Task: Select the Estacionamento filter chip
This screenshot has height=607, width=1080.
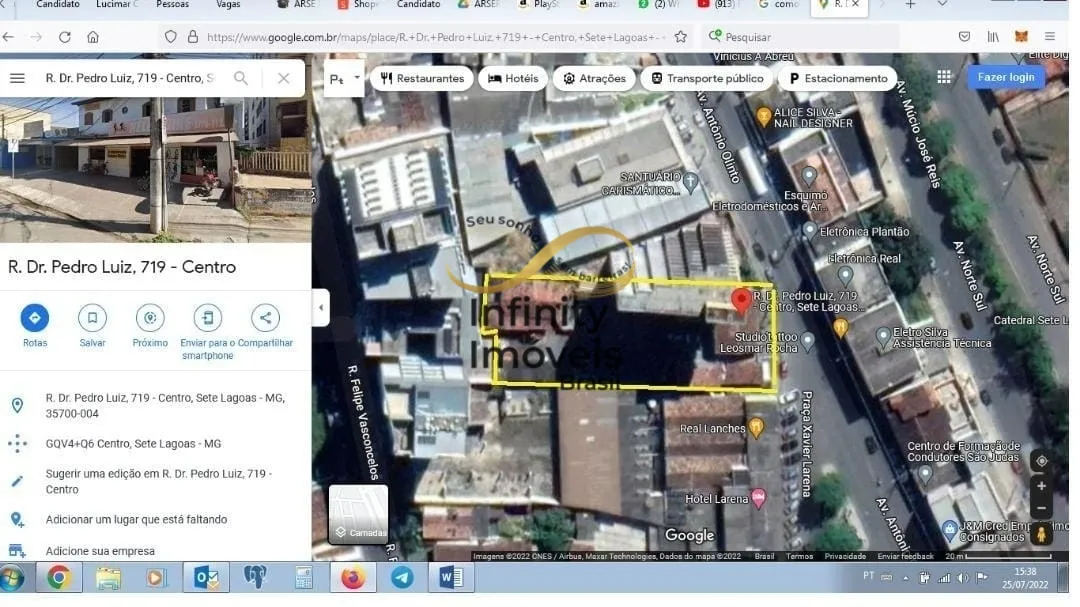Action: (x=838, y=79)
